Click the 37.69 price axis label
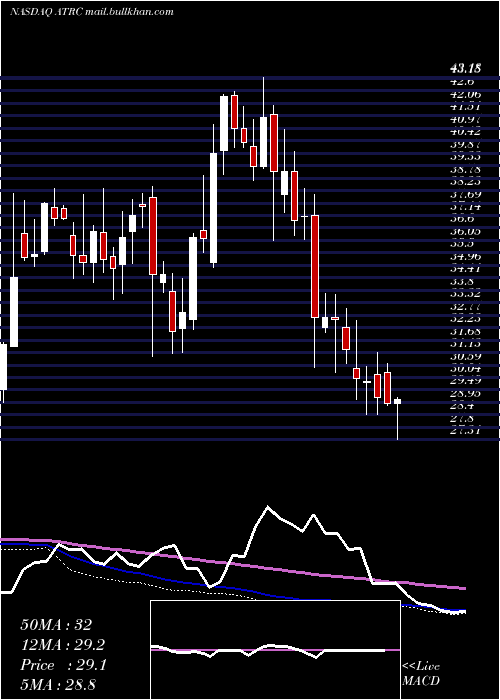Image resolution: width=500 pixels, height=700 pixels. [x=465, y=194]
